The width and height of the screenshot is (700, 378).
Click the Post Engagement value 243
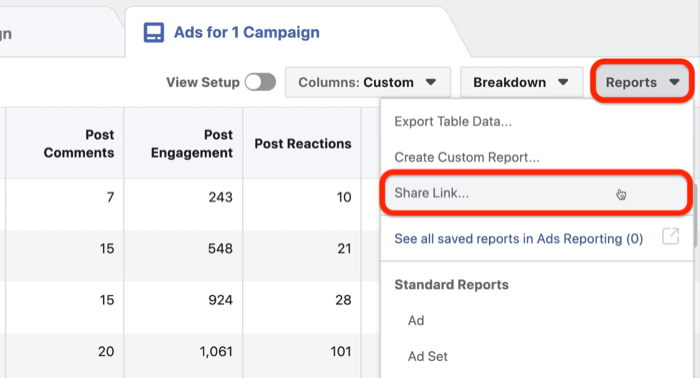221,197
